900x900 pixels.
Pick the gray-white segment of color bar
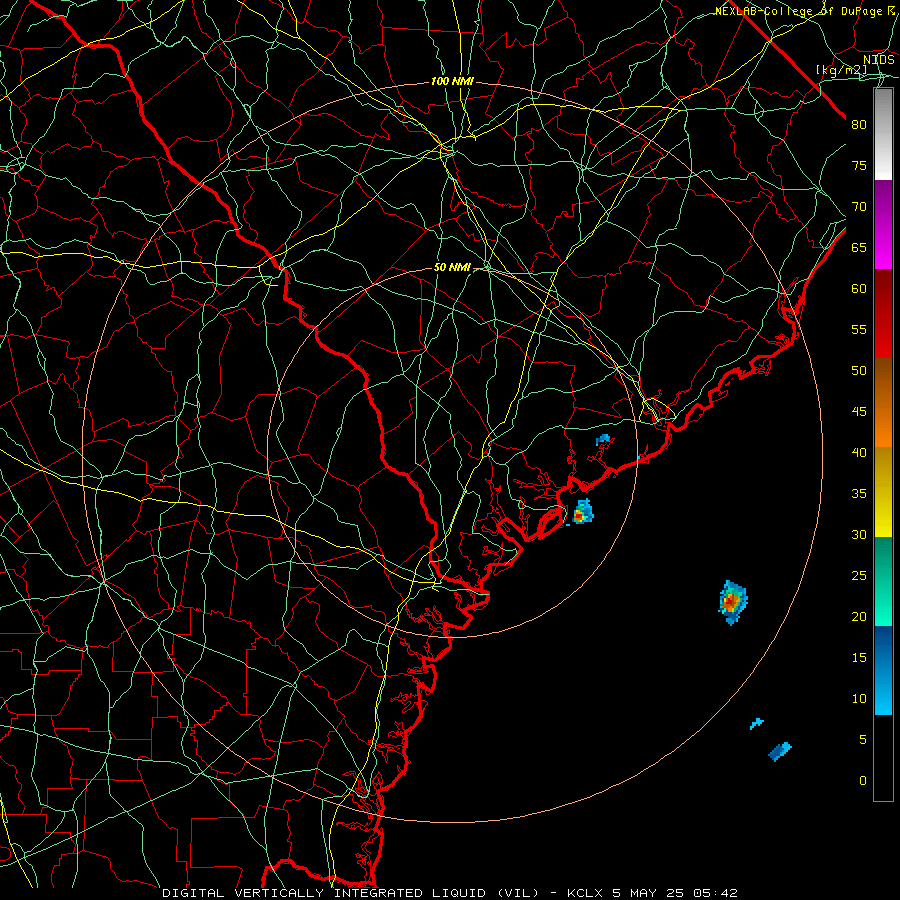pos(883,134)
